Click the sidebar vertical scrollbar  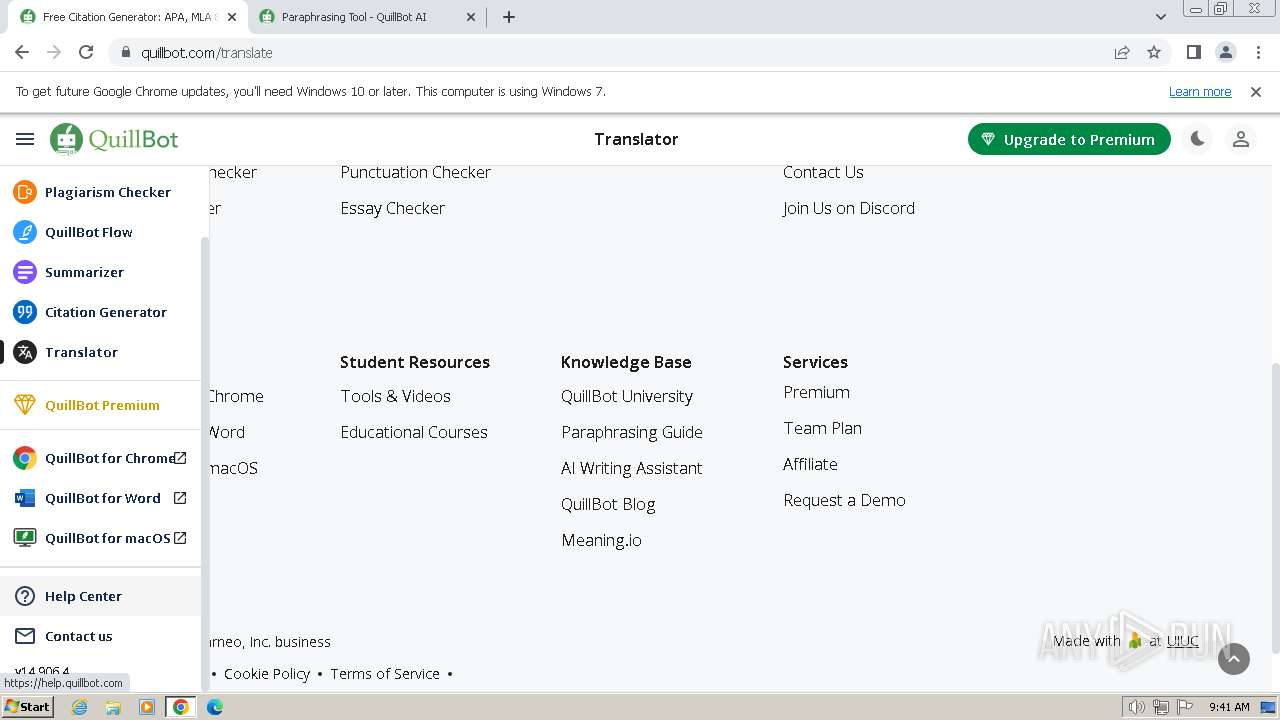coord(205,464)
